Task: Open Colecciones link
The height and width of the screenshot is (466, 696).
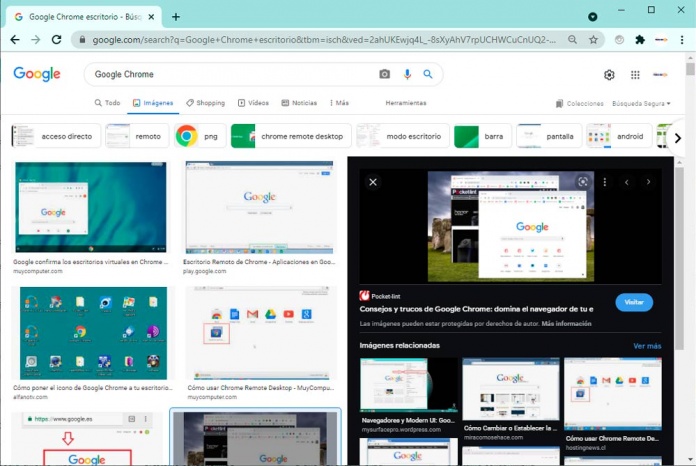Action: coord(579,103)
